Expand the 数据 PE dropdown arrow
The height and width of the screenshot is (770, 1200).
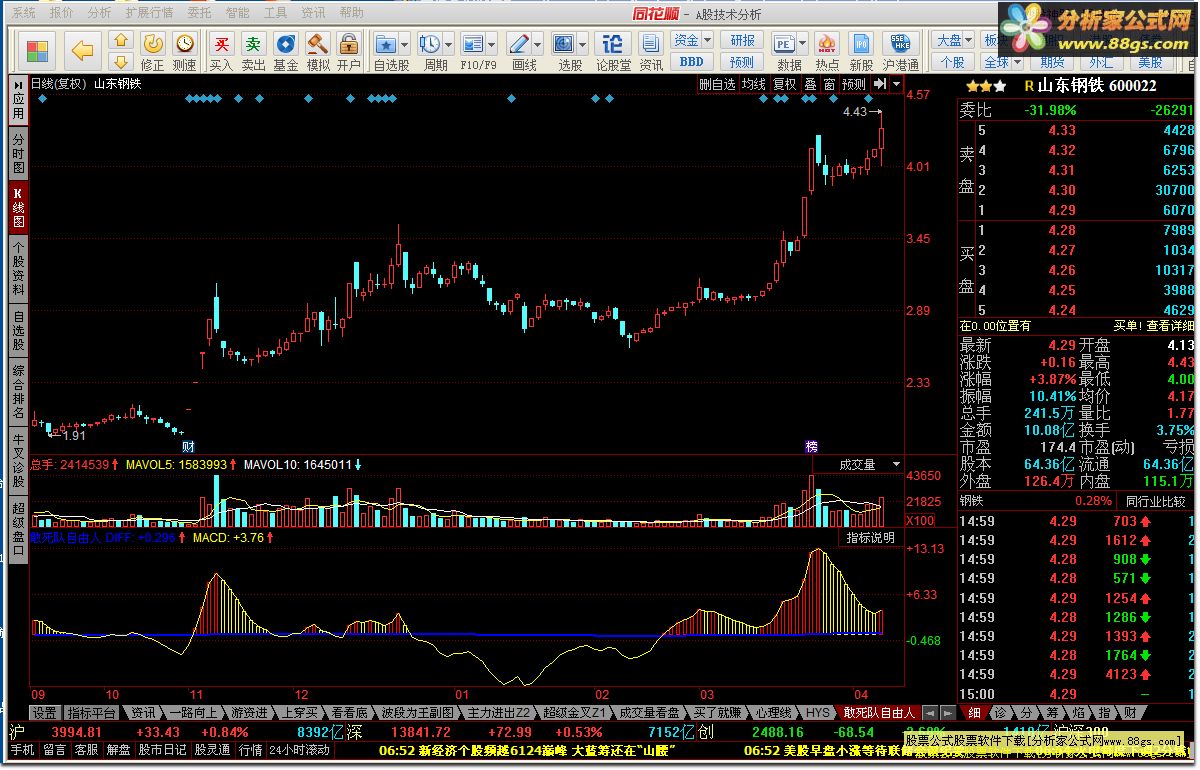pos(803,44)
